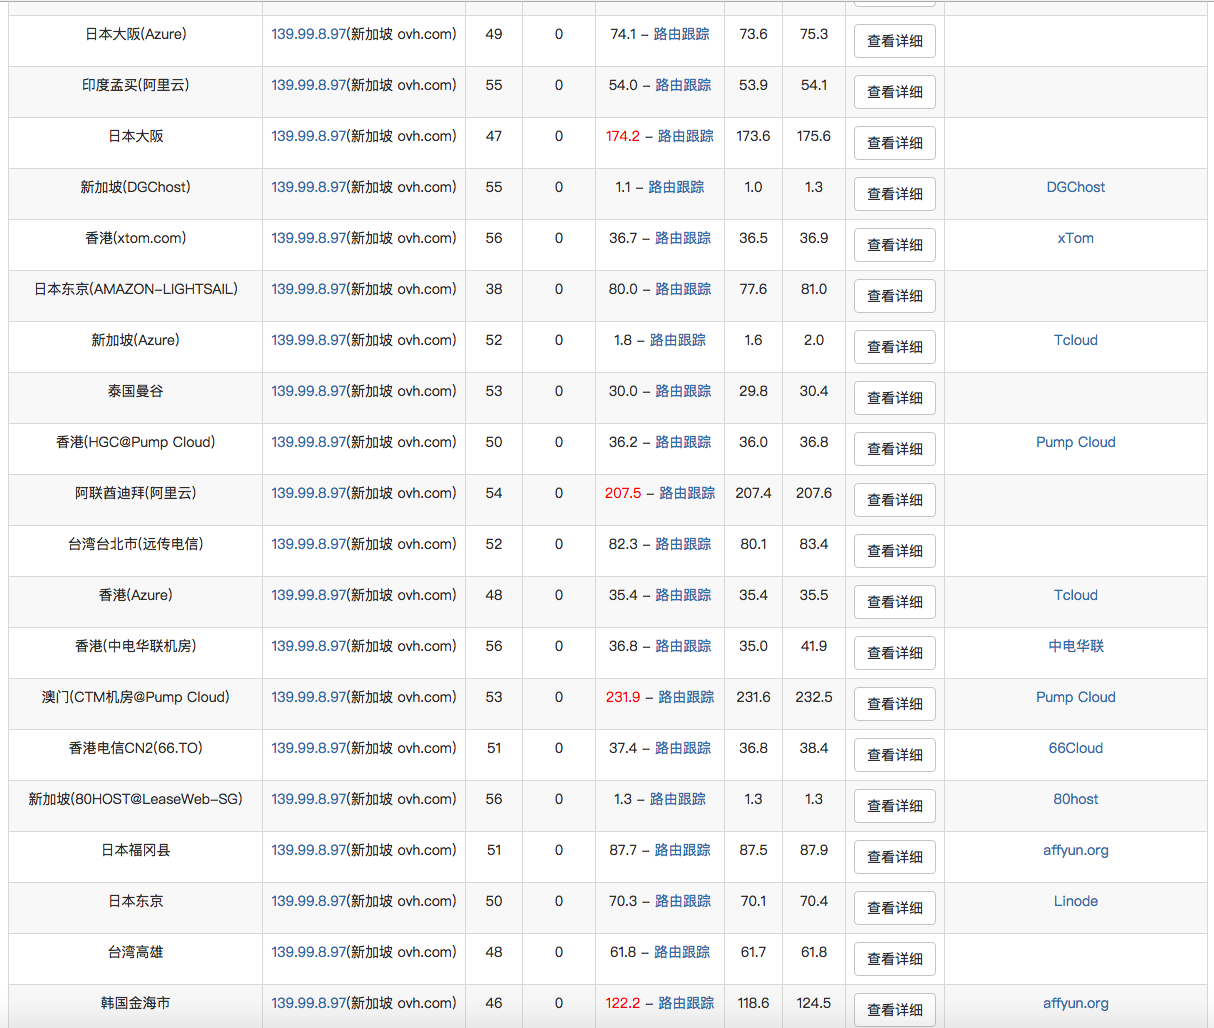Click 查看详细 button for 新加坡(DGChost) row
Viewport: 1214px width, 1028px height.
pyautogui.click(x=894, y=195)
